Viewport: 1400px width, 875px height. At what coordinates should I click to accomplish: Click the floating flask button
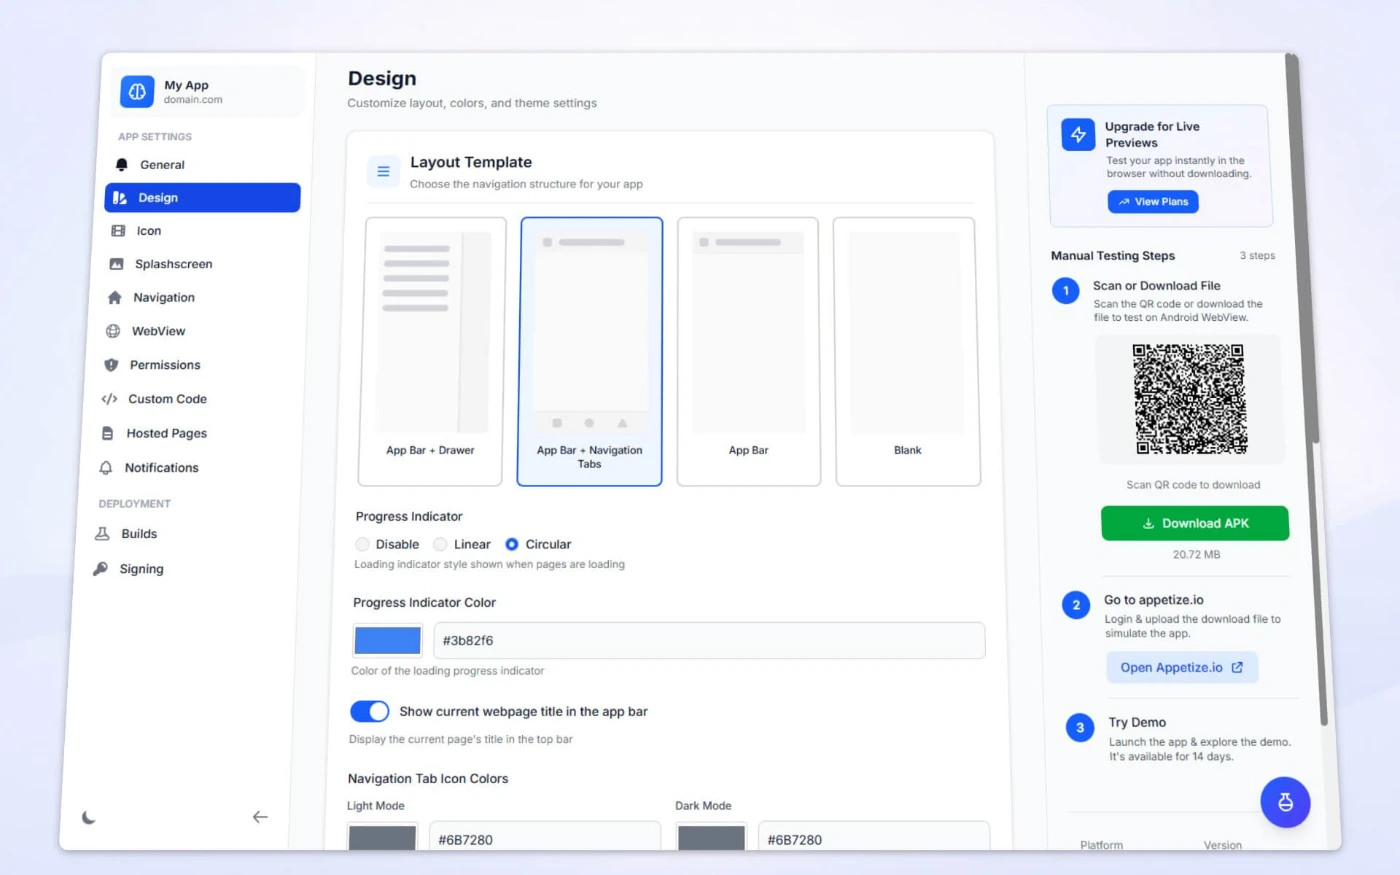1285,802
